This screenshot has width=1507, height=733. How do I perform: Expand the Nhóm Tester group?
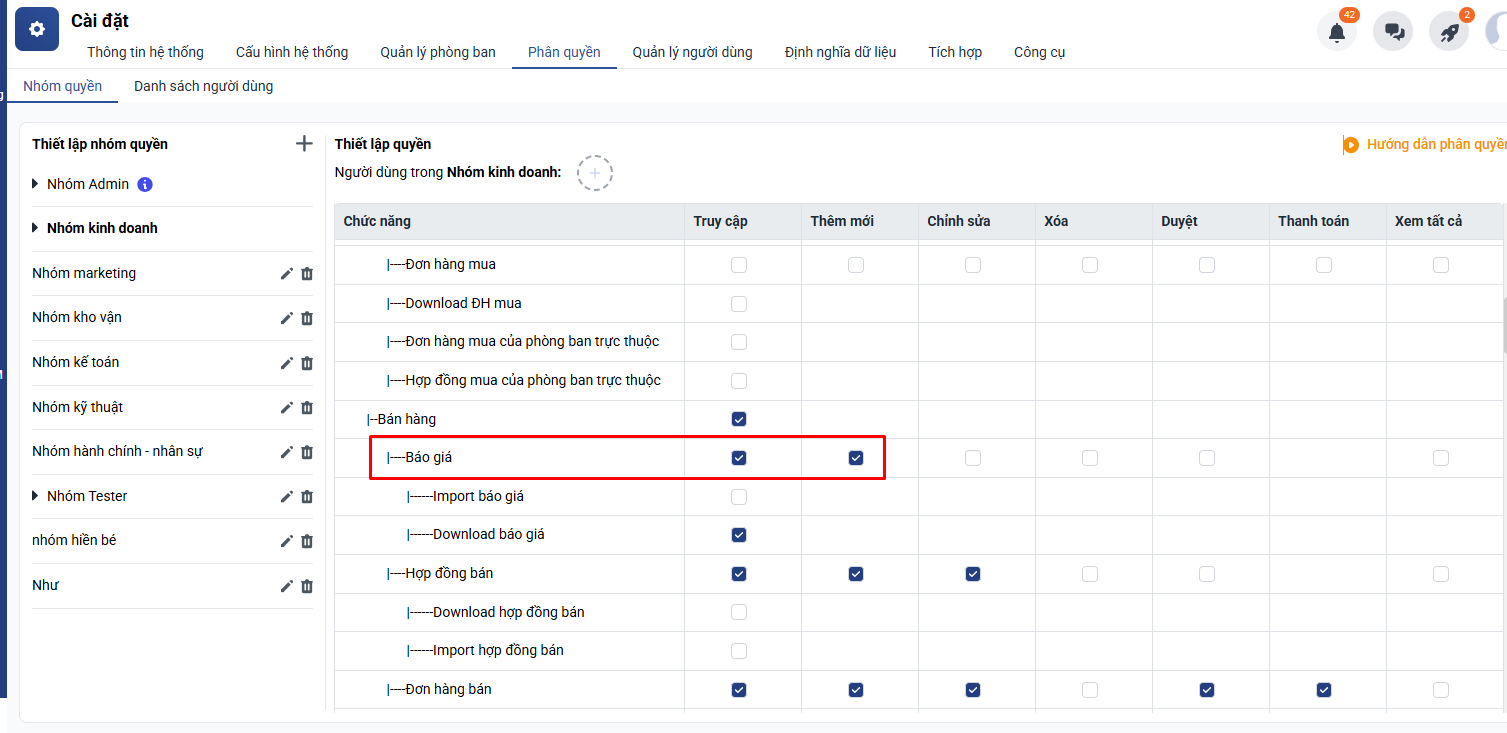36,496
